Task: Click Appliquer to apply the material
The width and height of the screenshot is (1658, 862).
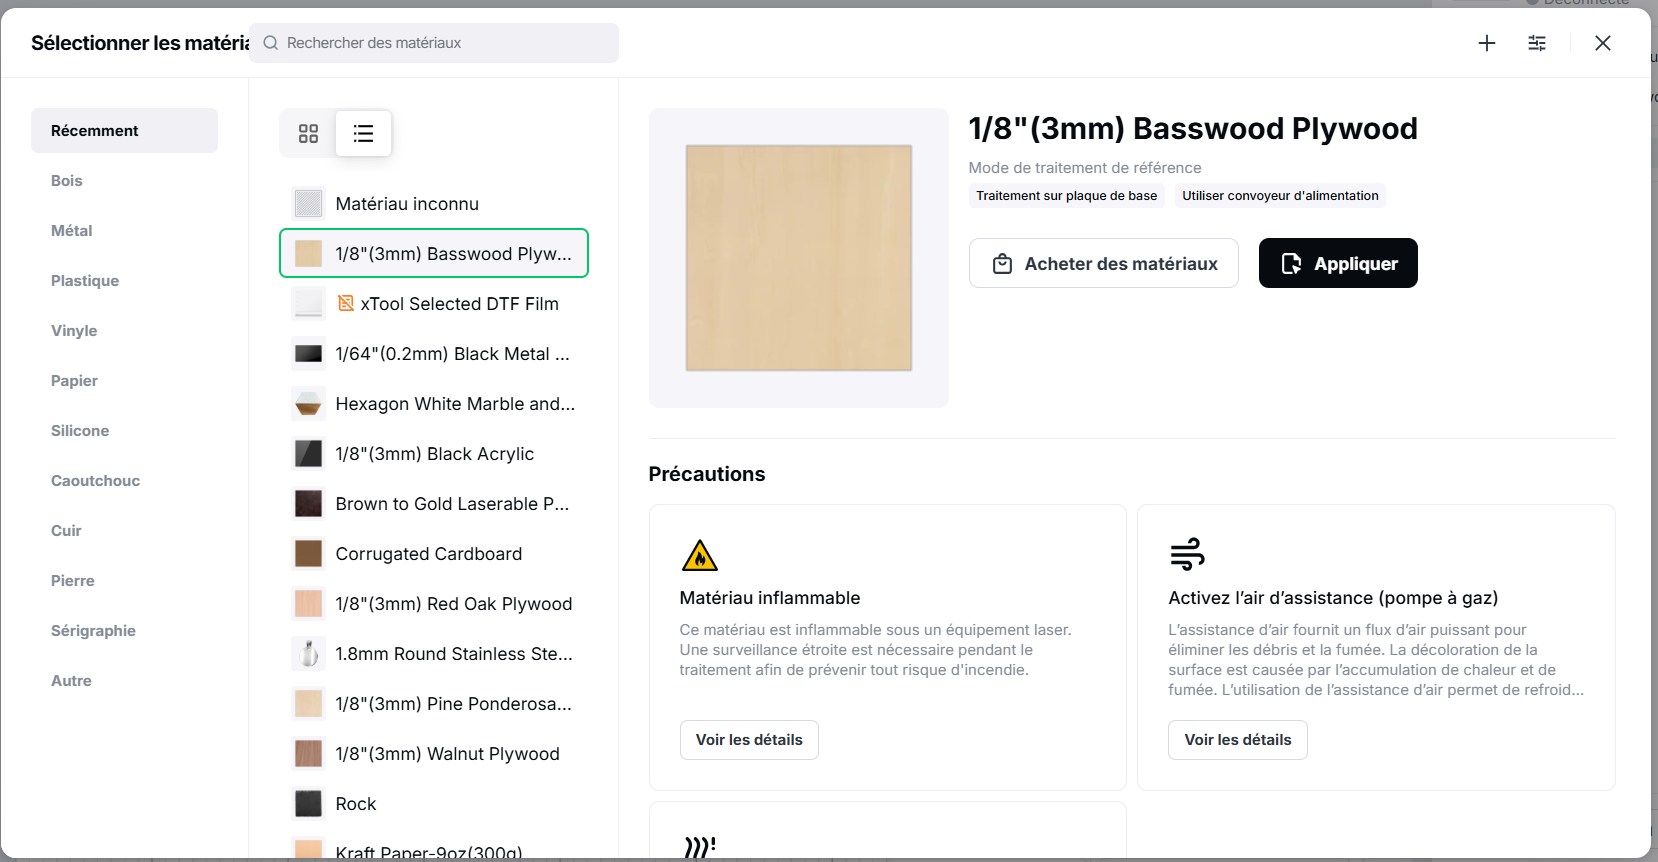Action: tap(1338, 263)
